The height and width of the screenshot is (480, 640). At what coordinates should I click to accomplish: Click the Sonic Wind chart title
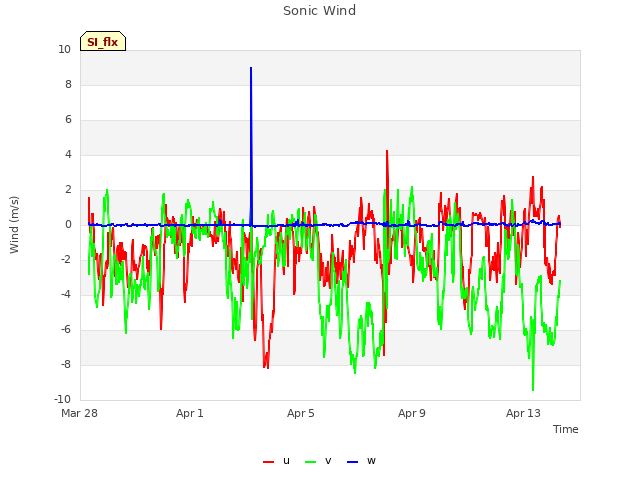click(320, 10)
